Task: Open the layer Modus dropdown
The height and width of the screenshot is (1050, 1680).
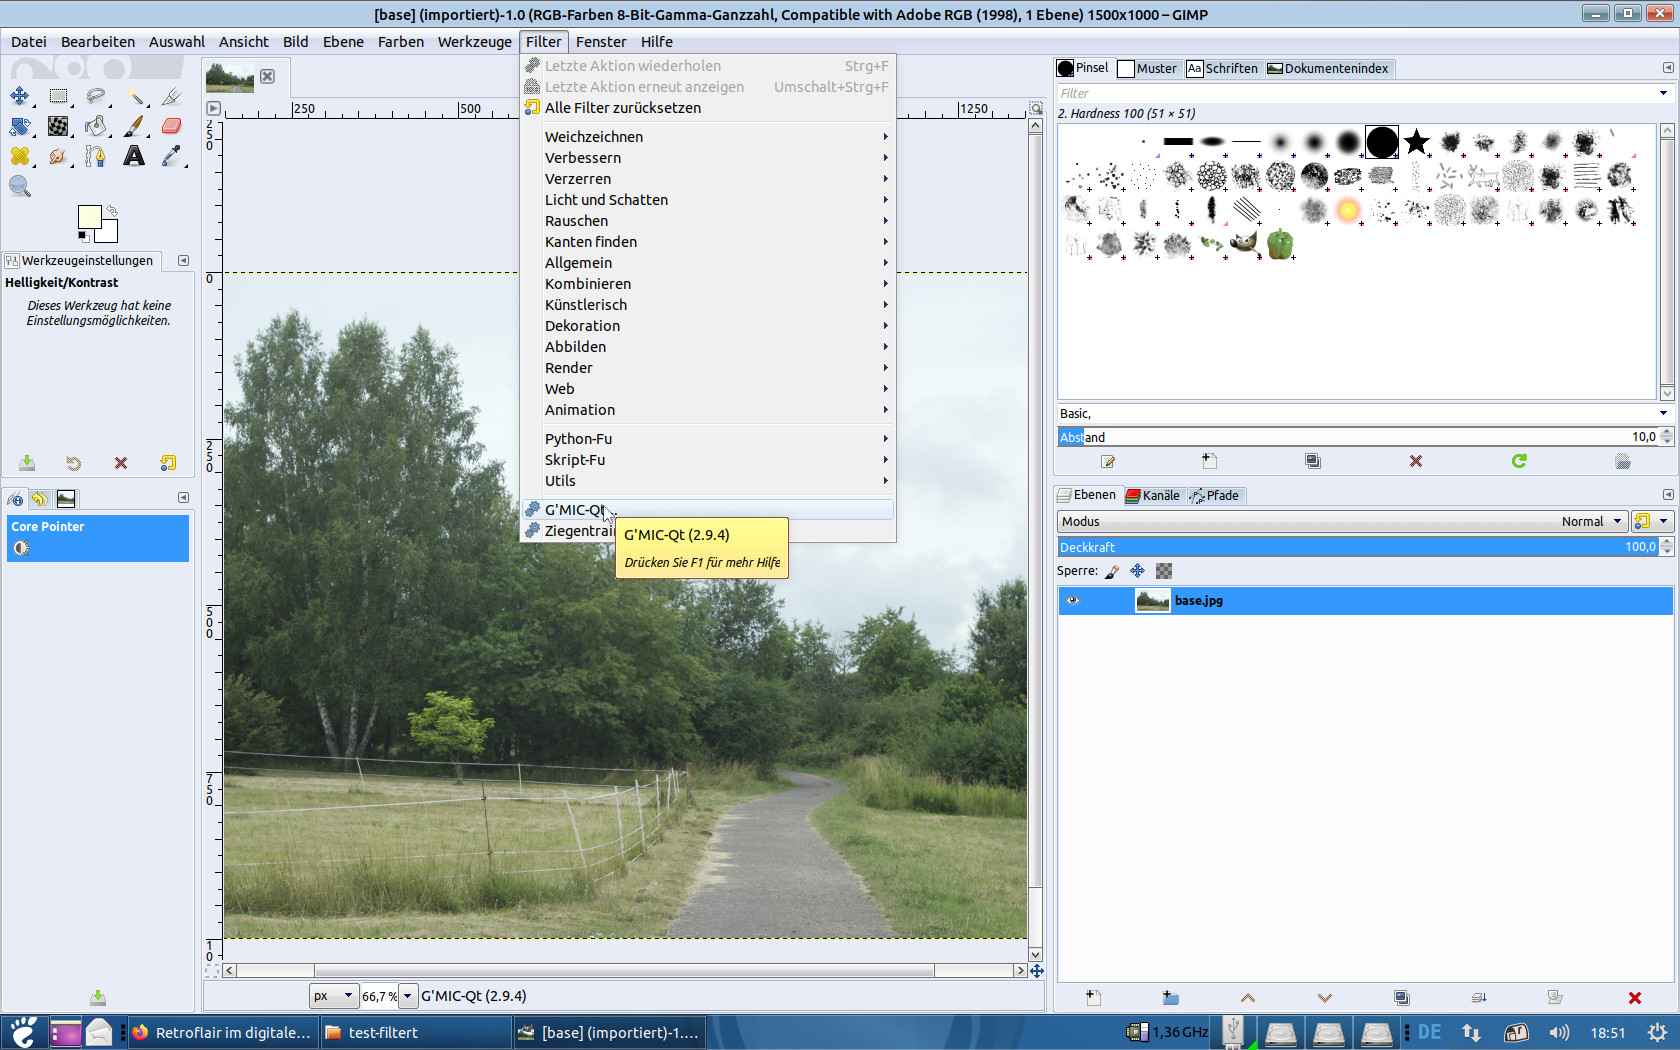Action: tap(1341, 521)
